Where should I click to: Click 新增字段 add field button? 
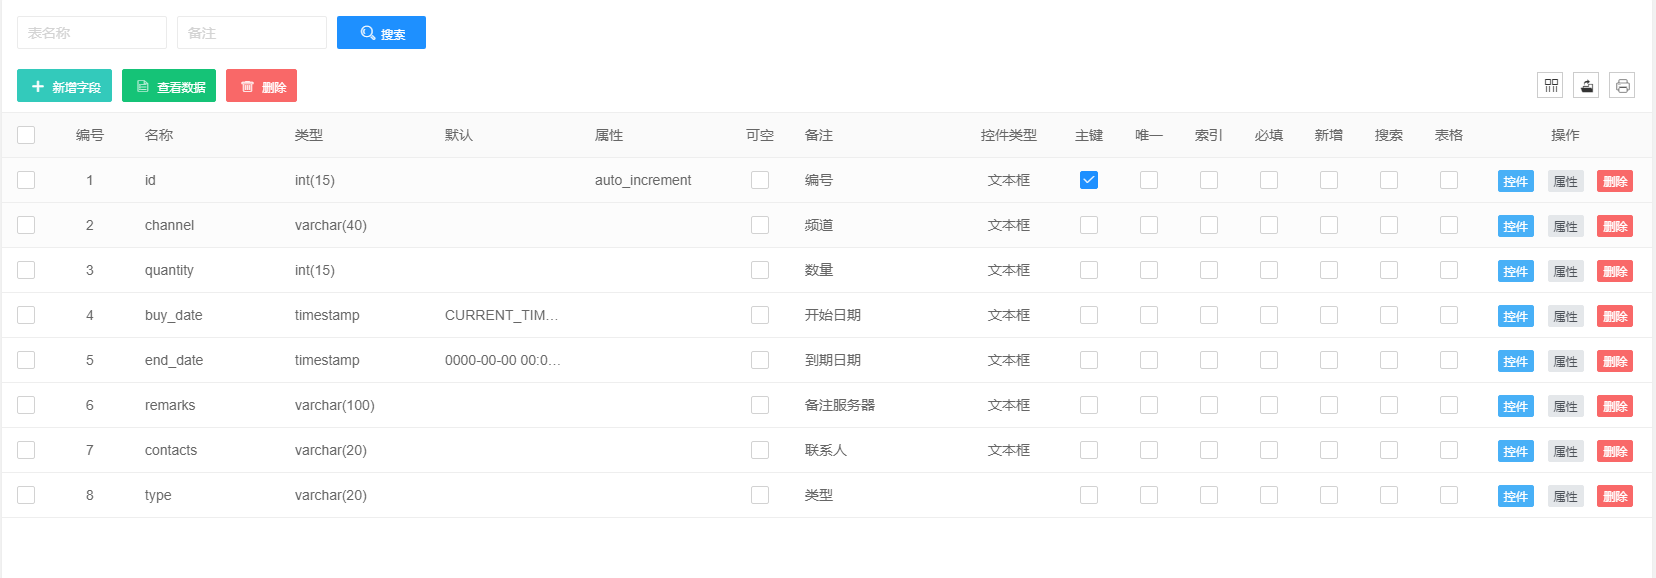click(x=64, y=87)
